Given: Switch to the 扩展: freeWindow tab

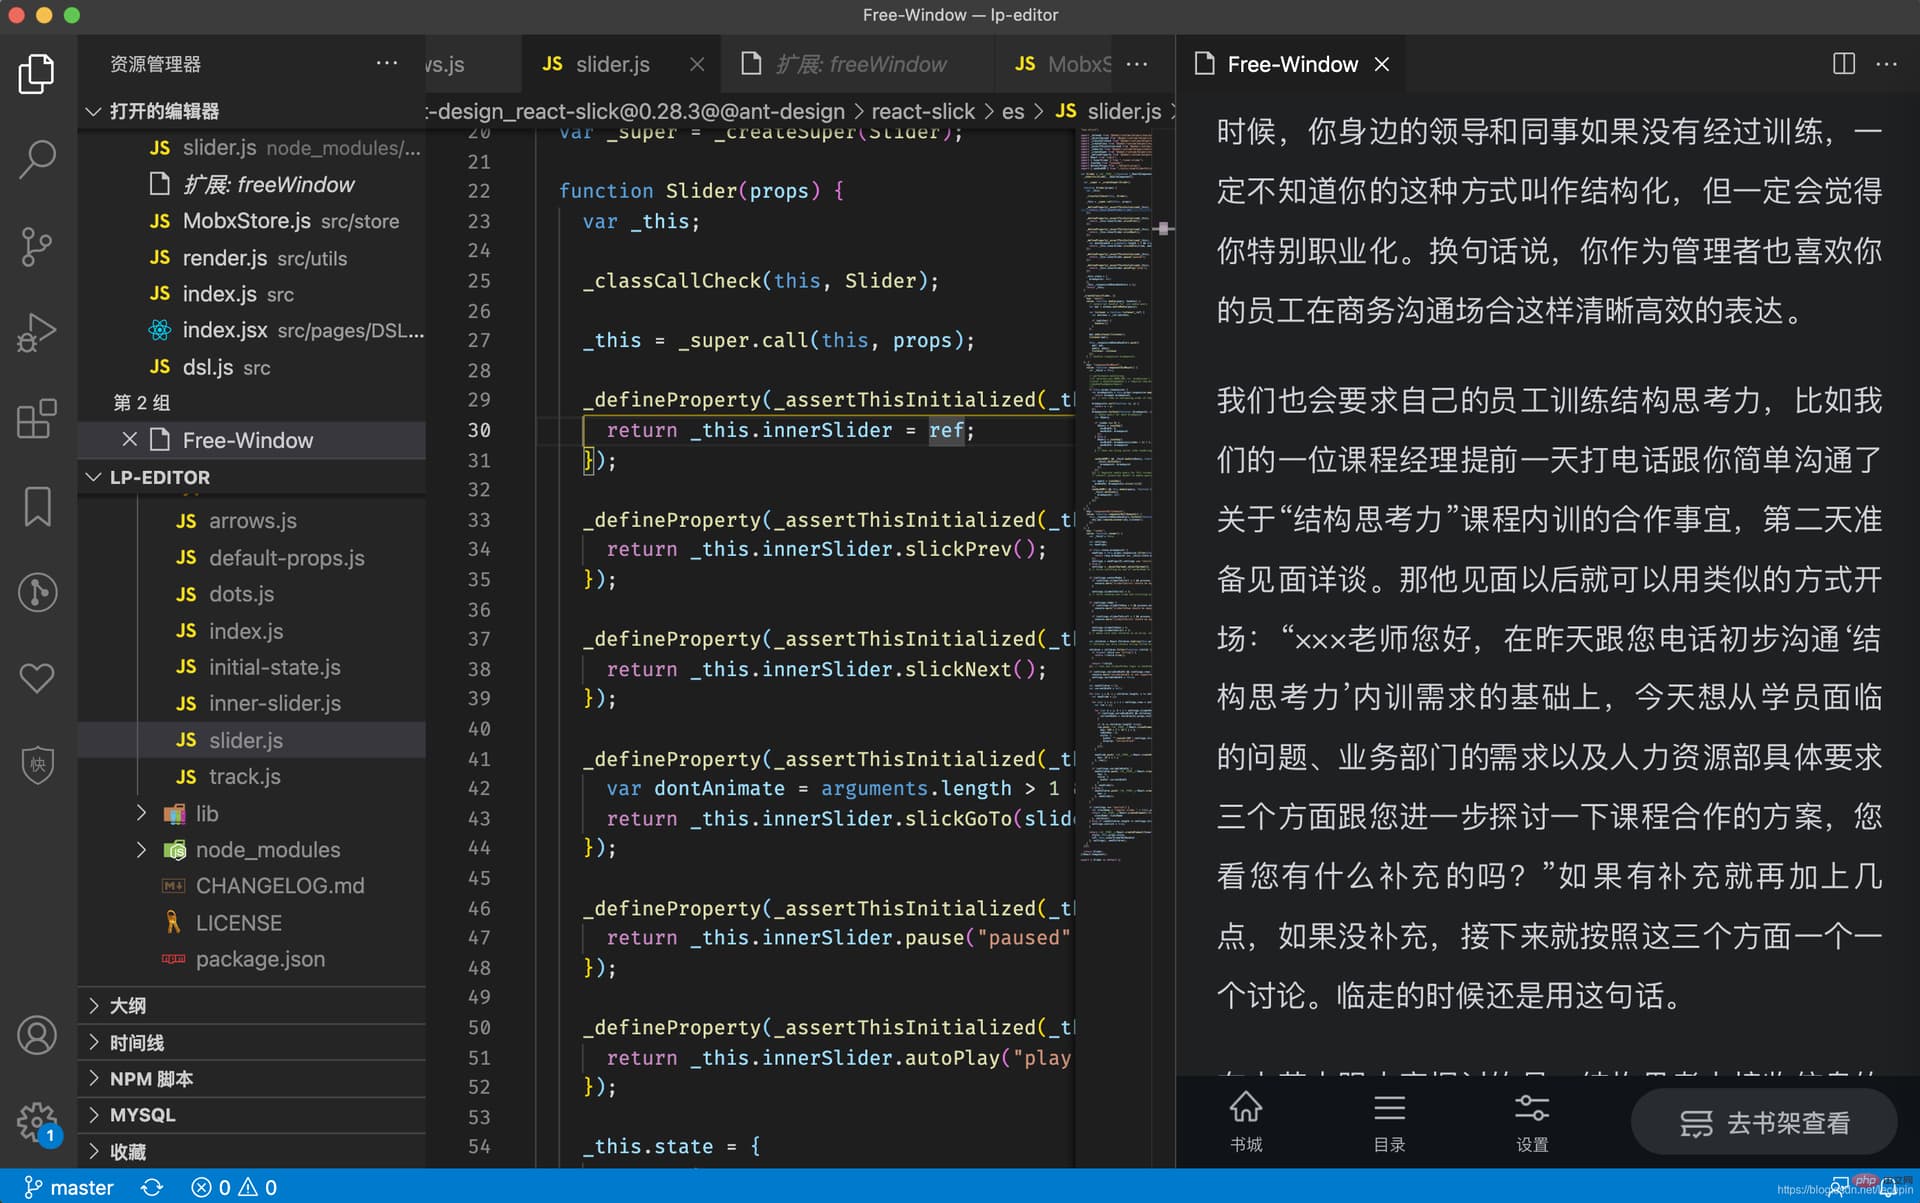Looking at the screenshot, I should [x=860, y=64].
